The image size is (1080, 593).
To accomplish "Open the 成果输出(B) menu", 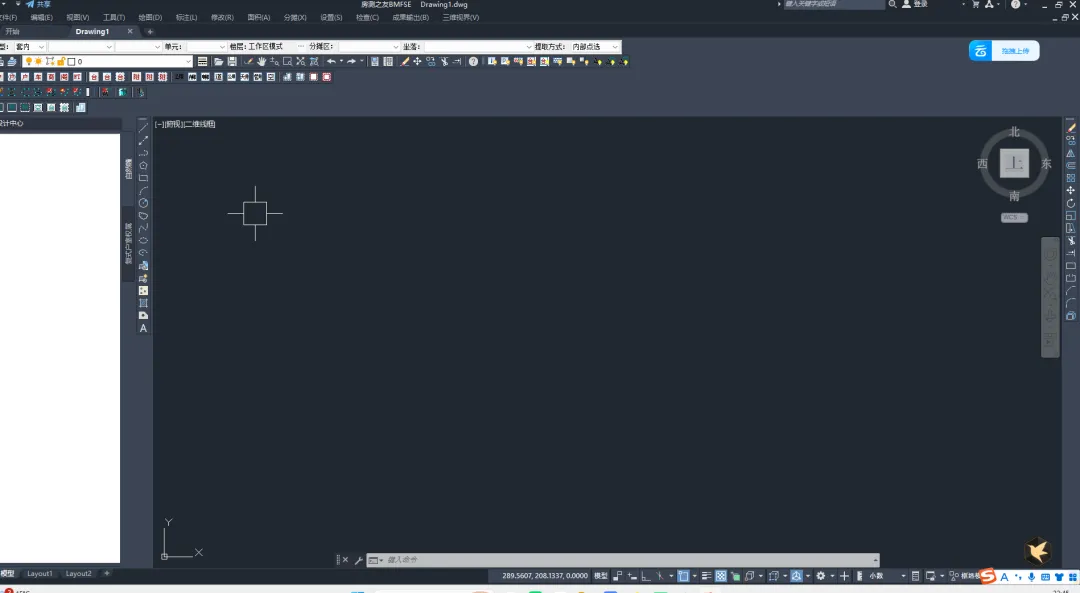I will point(410,18).
